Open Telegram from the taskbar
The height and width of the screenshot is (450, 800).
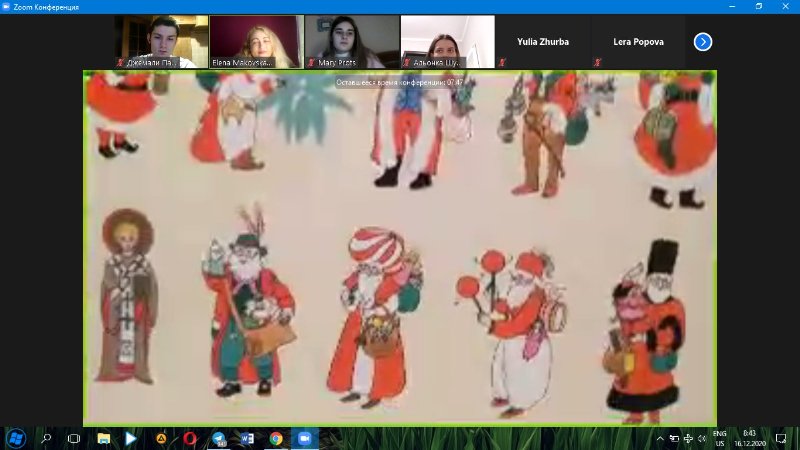(x=218, y=438)
